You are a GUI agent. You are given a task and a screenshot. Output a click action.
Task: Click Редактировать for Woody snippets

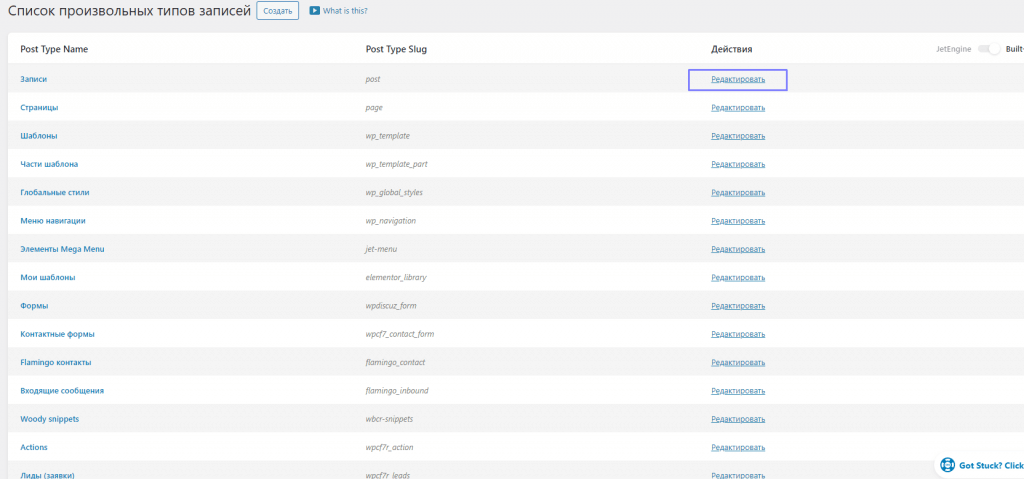[738, 420]
